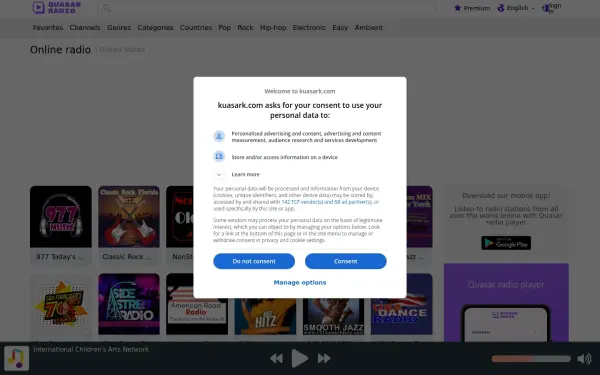Click the now-playing station artwork icon
The height and width of the screenshot is (375, 600).
coord(16,359)
